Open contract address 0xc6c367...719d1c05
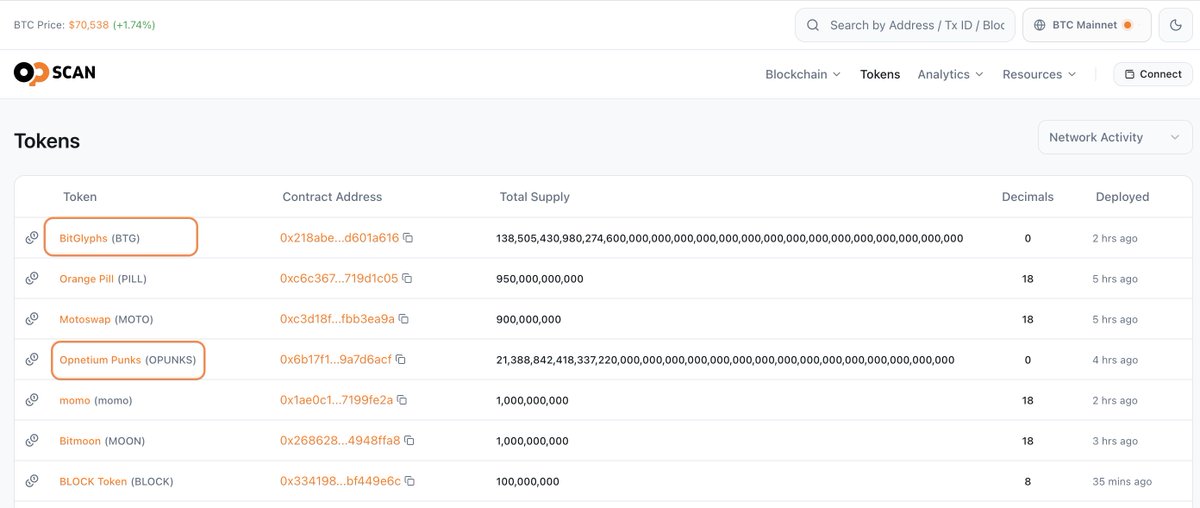Image resolution: width=1200 pixels, height=508 pixels. 339,278
